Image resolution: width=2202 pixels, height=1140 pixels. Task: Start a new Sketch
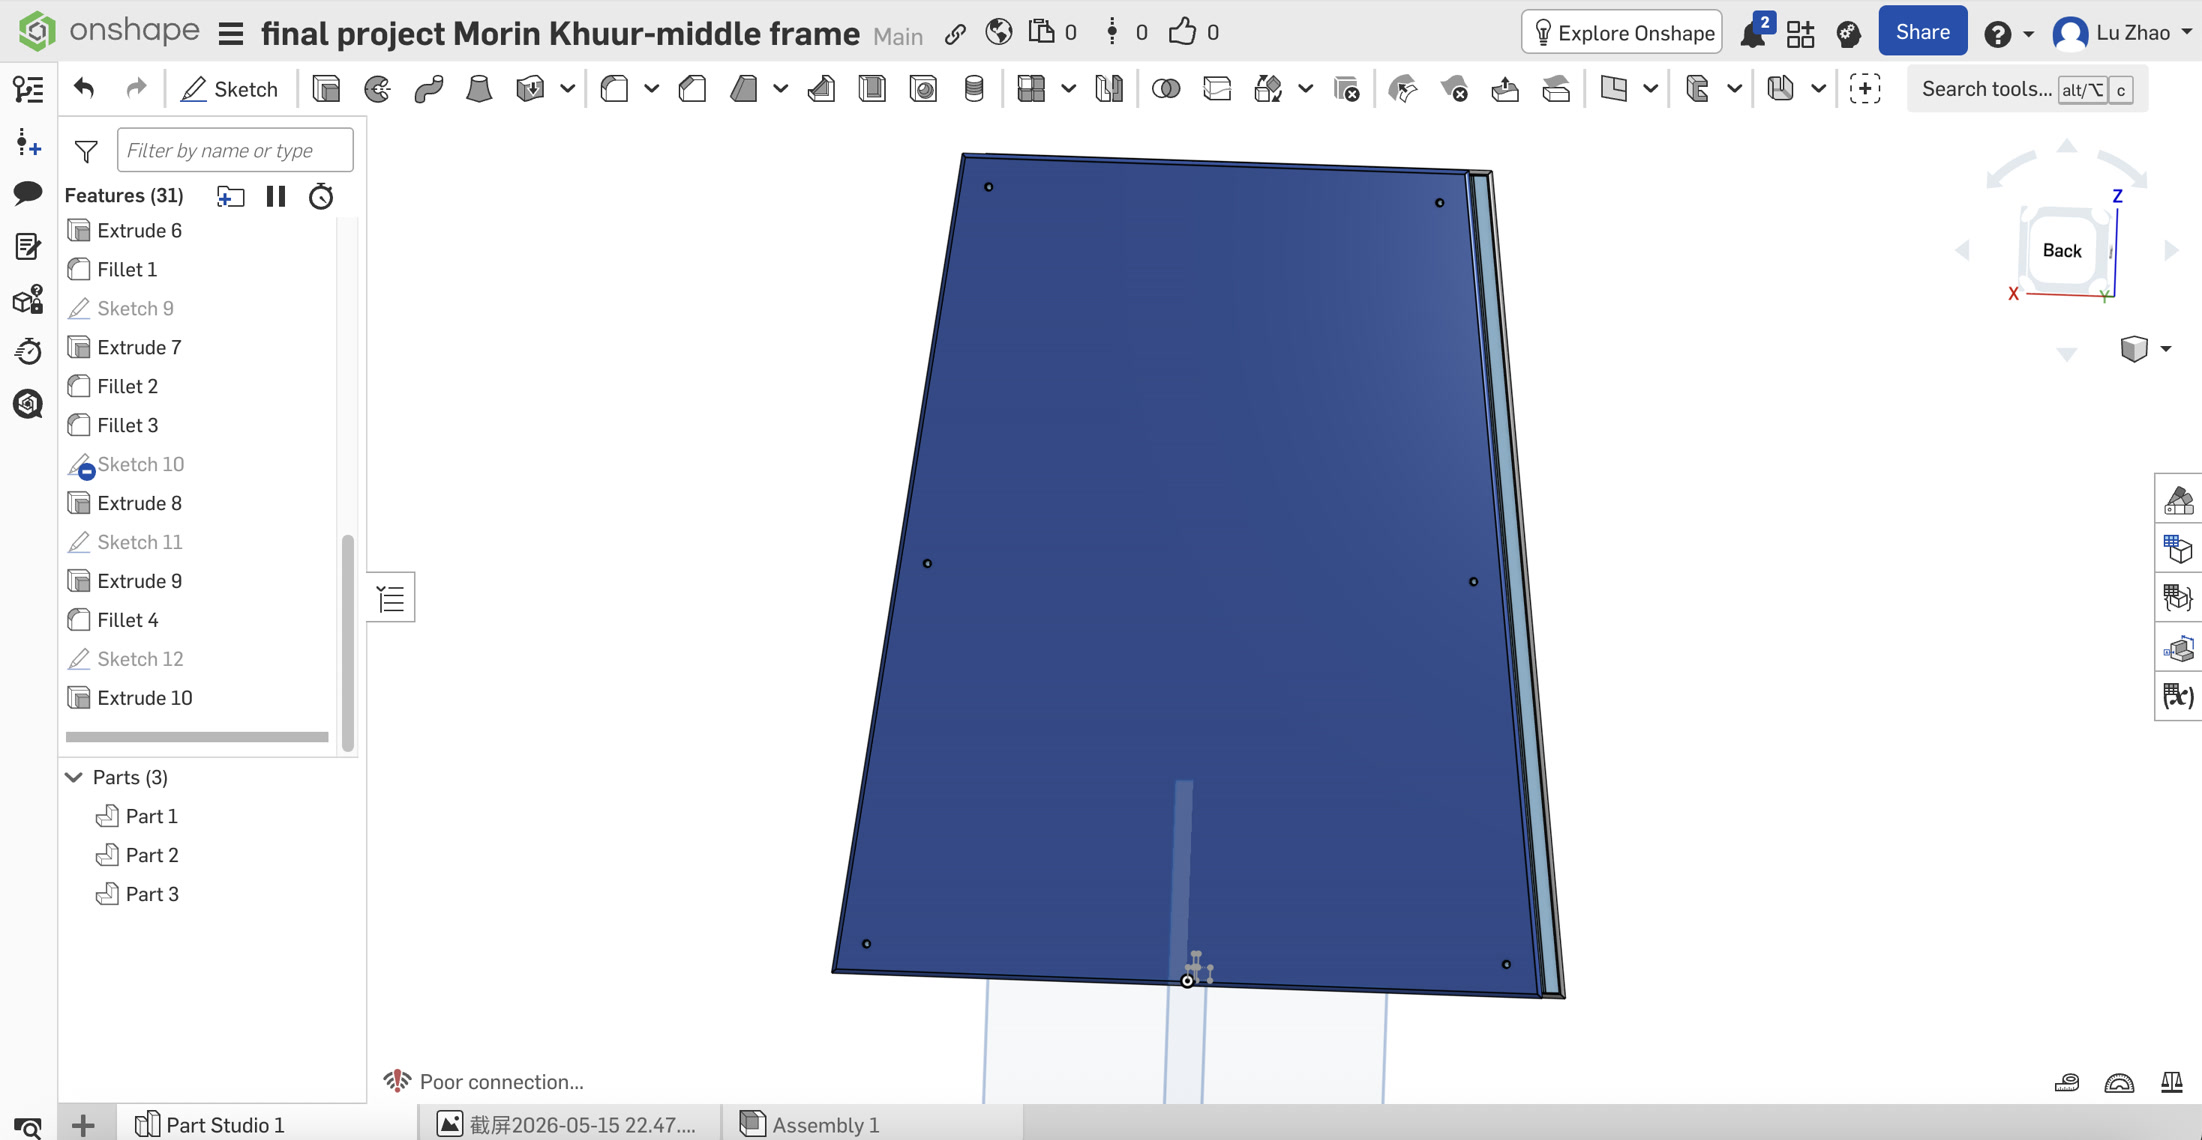[x=229, y=89]
